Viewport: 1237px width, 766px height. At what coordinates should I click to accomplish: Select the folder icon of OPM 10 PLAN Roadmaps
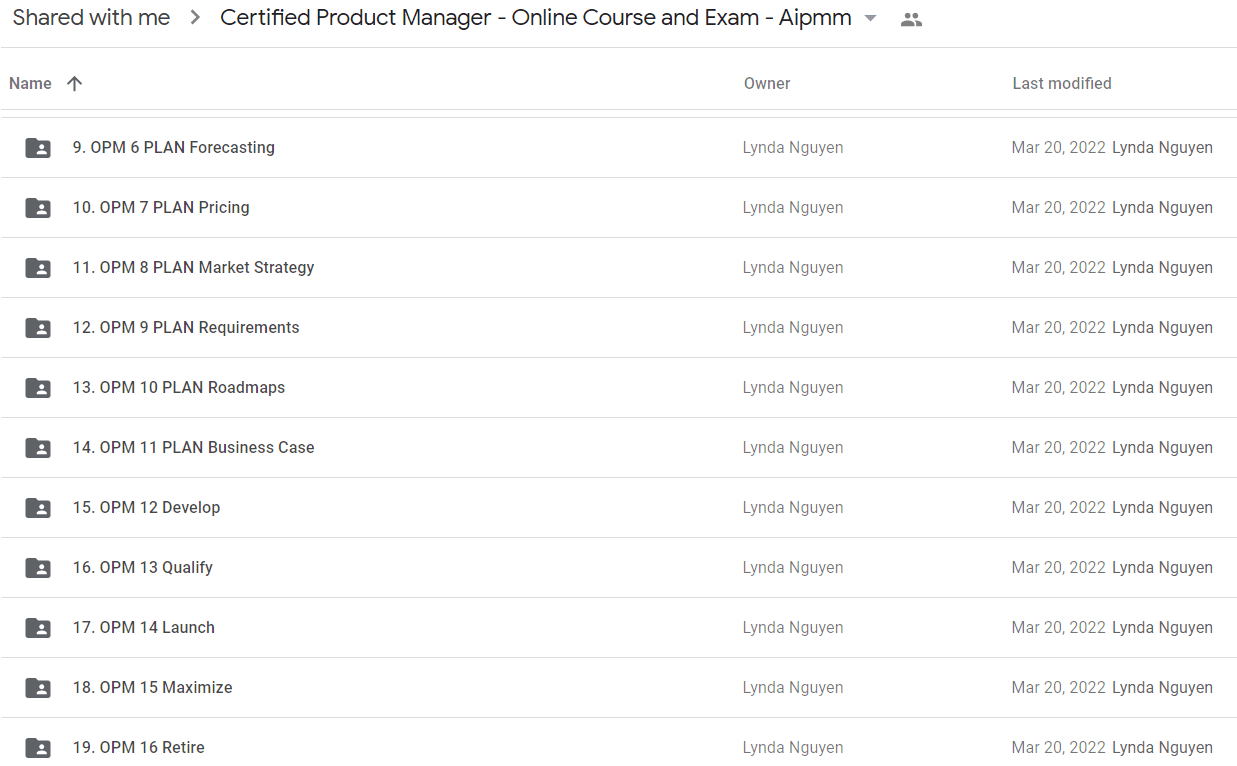38,388
